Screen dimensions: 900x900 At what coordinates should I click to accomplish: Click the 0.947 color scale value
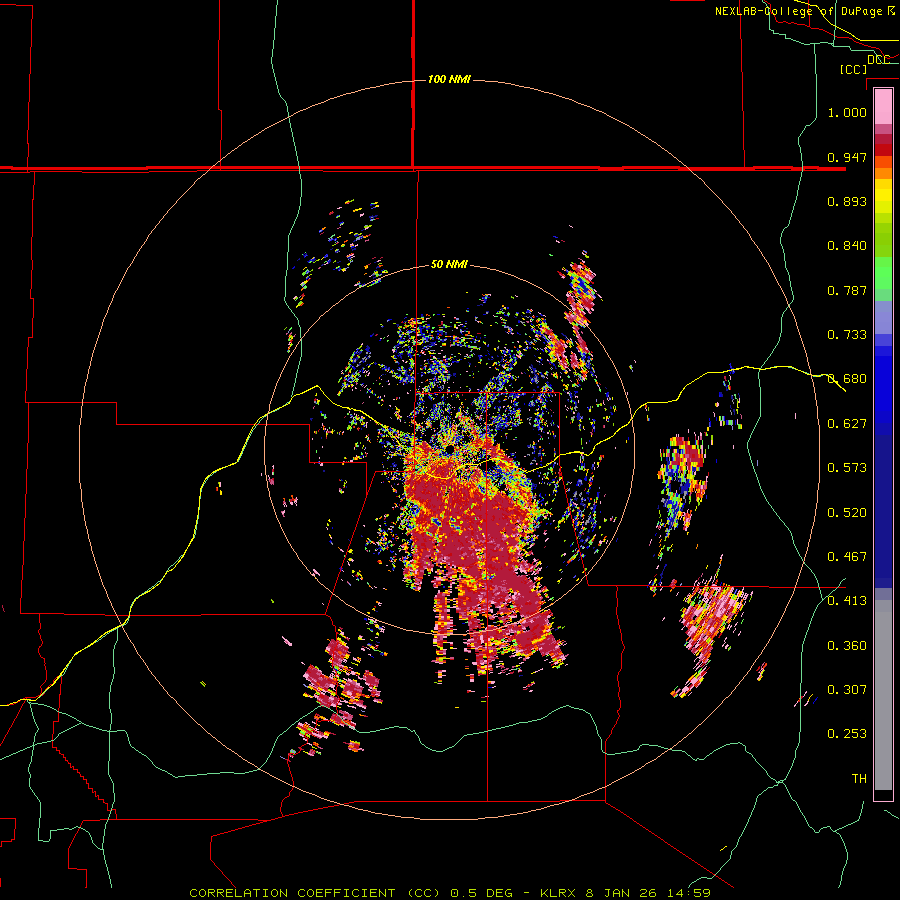coord(847,157)
